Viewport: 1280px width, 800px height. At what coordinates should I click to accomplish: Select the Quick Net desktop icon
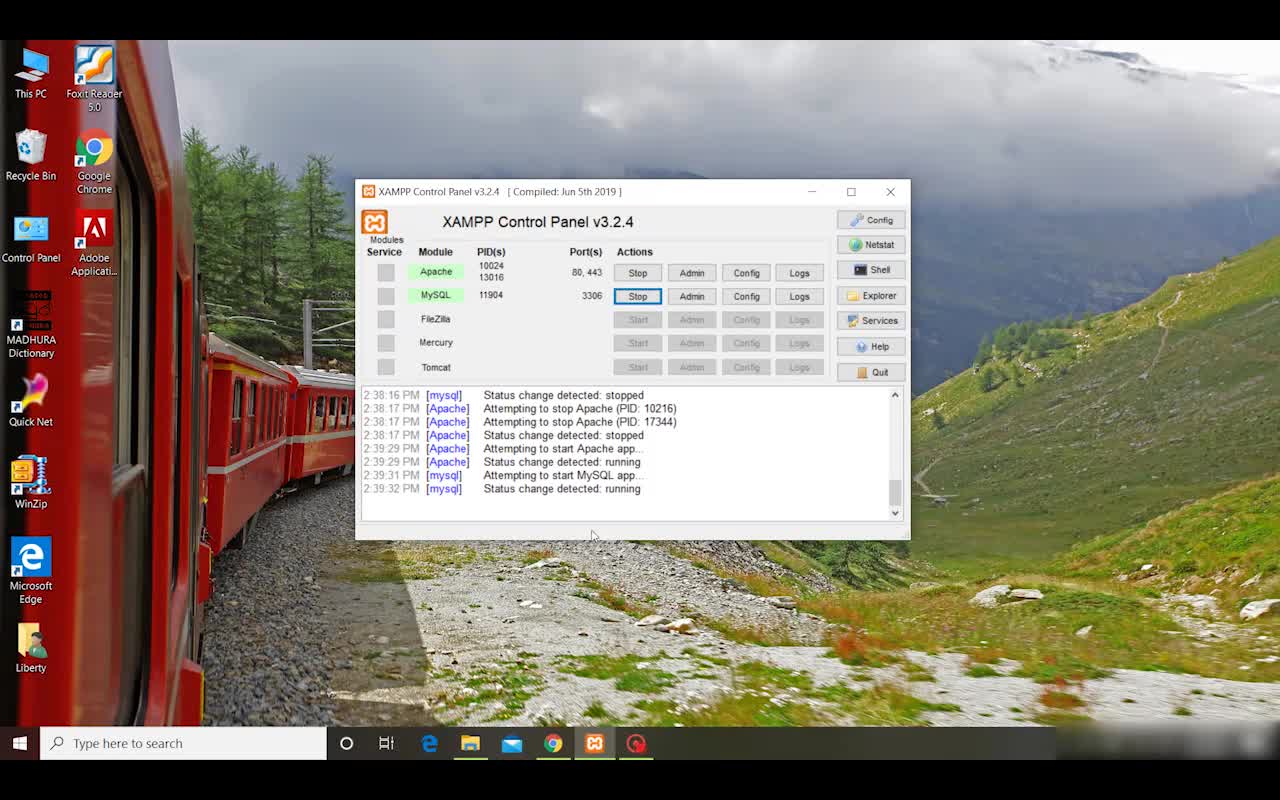[x=31, y=401]
